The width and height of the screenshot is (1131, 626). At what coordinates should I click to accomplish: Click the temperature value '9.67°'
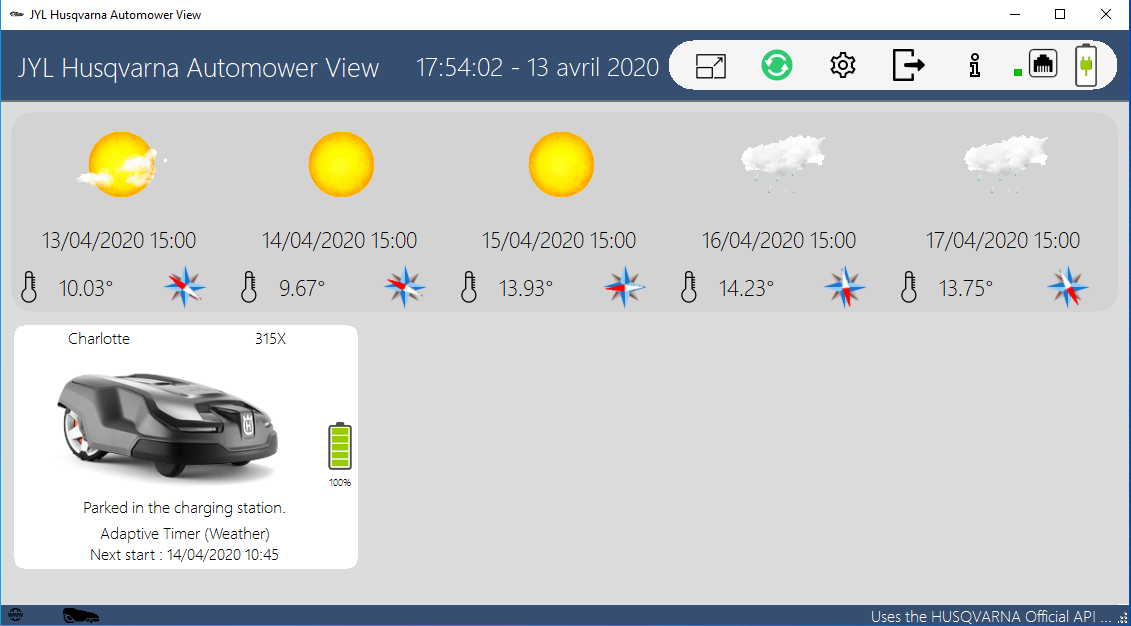point(302,288)
